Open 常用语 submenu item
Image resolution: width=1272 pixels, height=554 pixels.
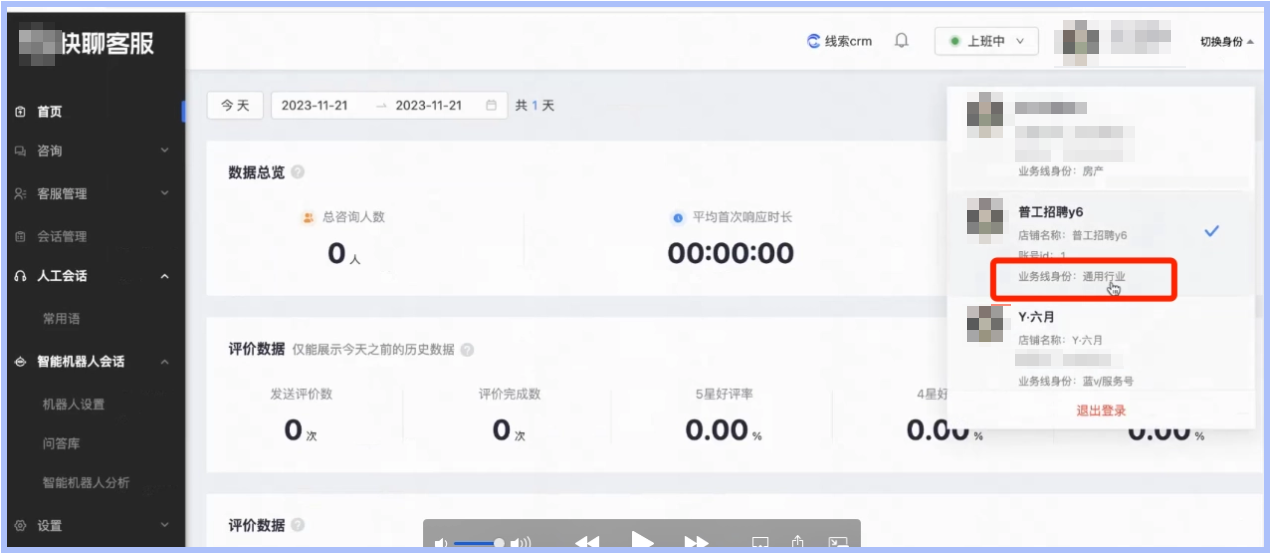(x=61, y=319)
